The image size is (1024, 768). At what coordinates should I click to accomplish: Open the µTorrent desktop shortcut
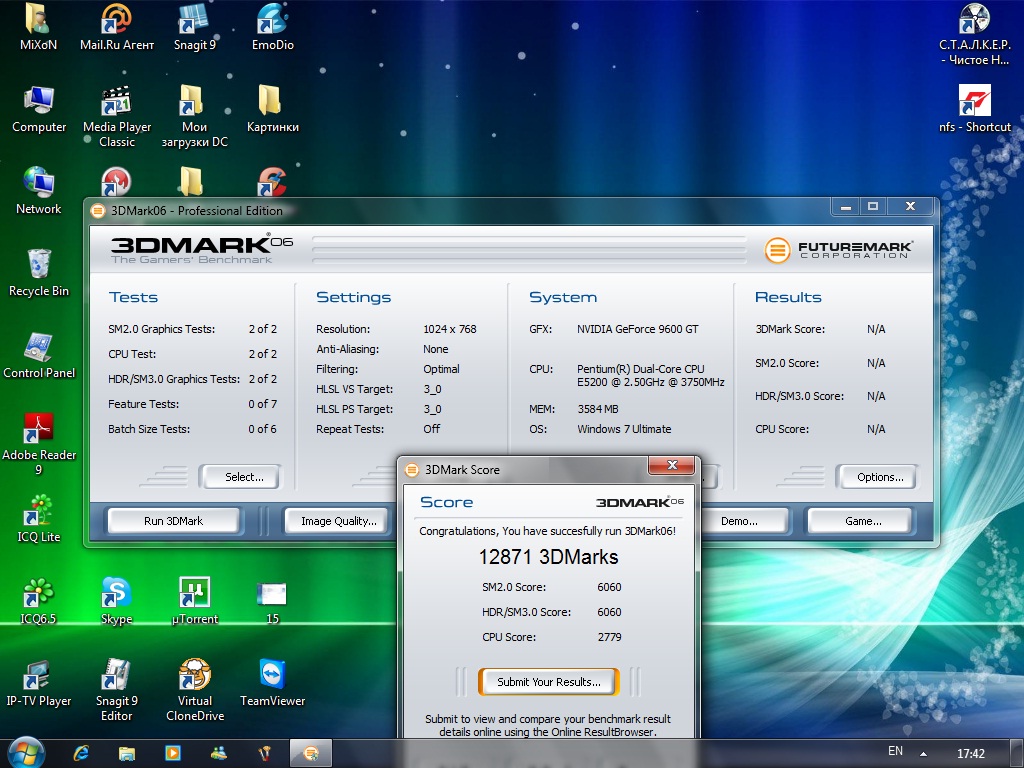click(195, 601)
